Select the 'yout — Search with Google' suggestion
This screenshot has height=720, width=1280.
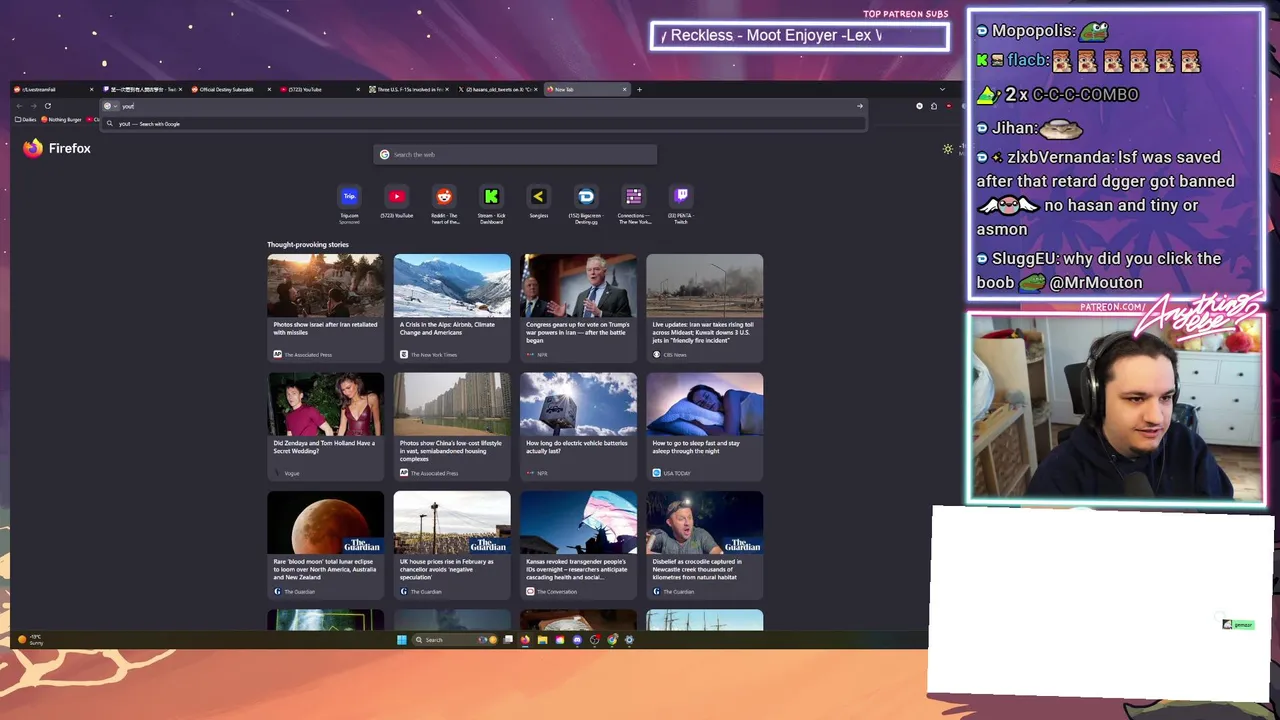click(485, 124)
